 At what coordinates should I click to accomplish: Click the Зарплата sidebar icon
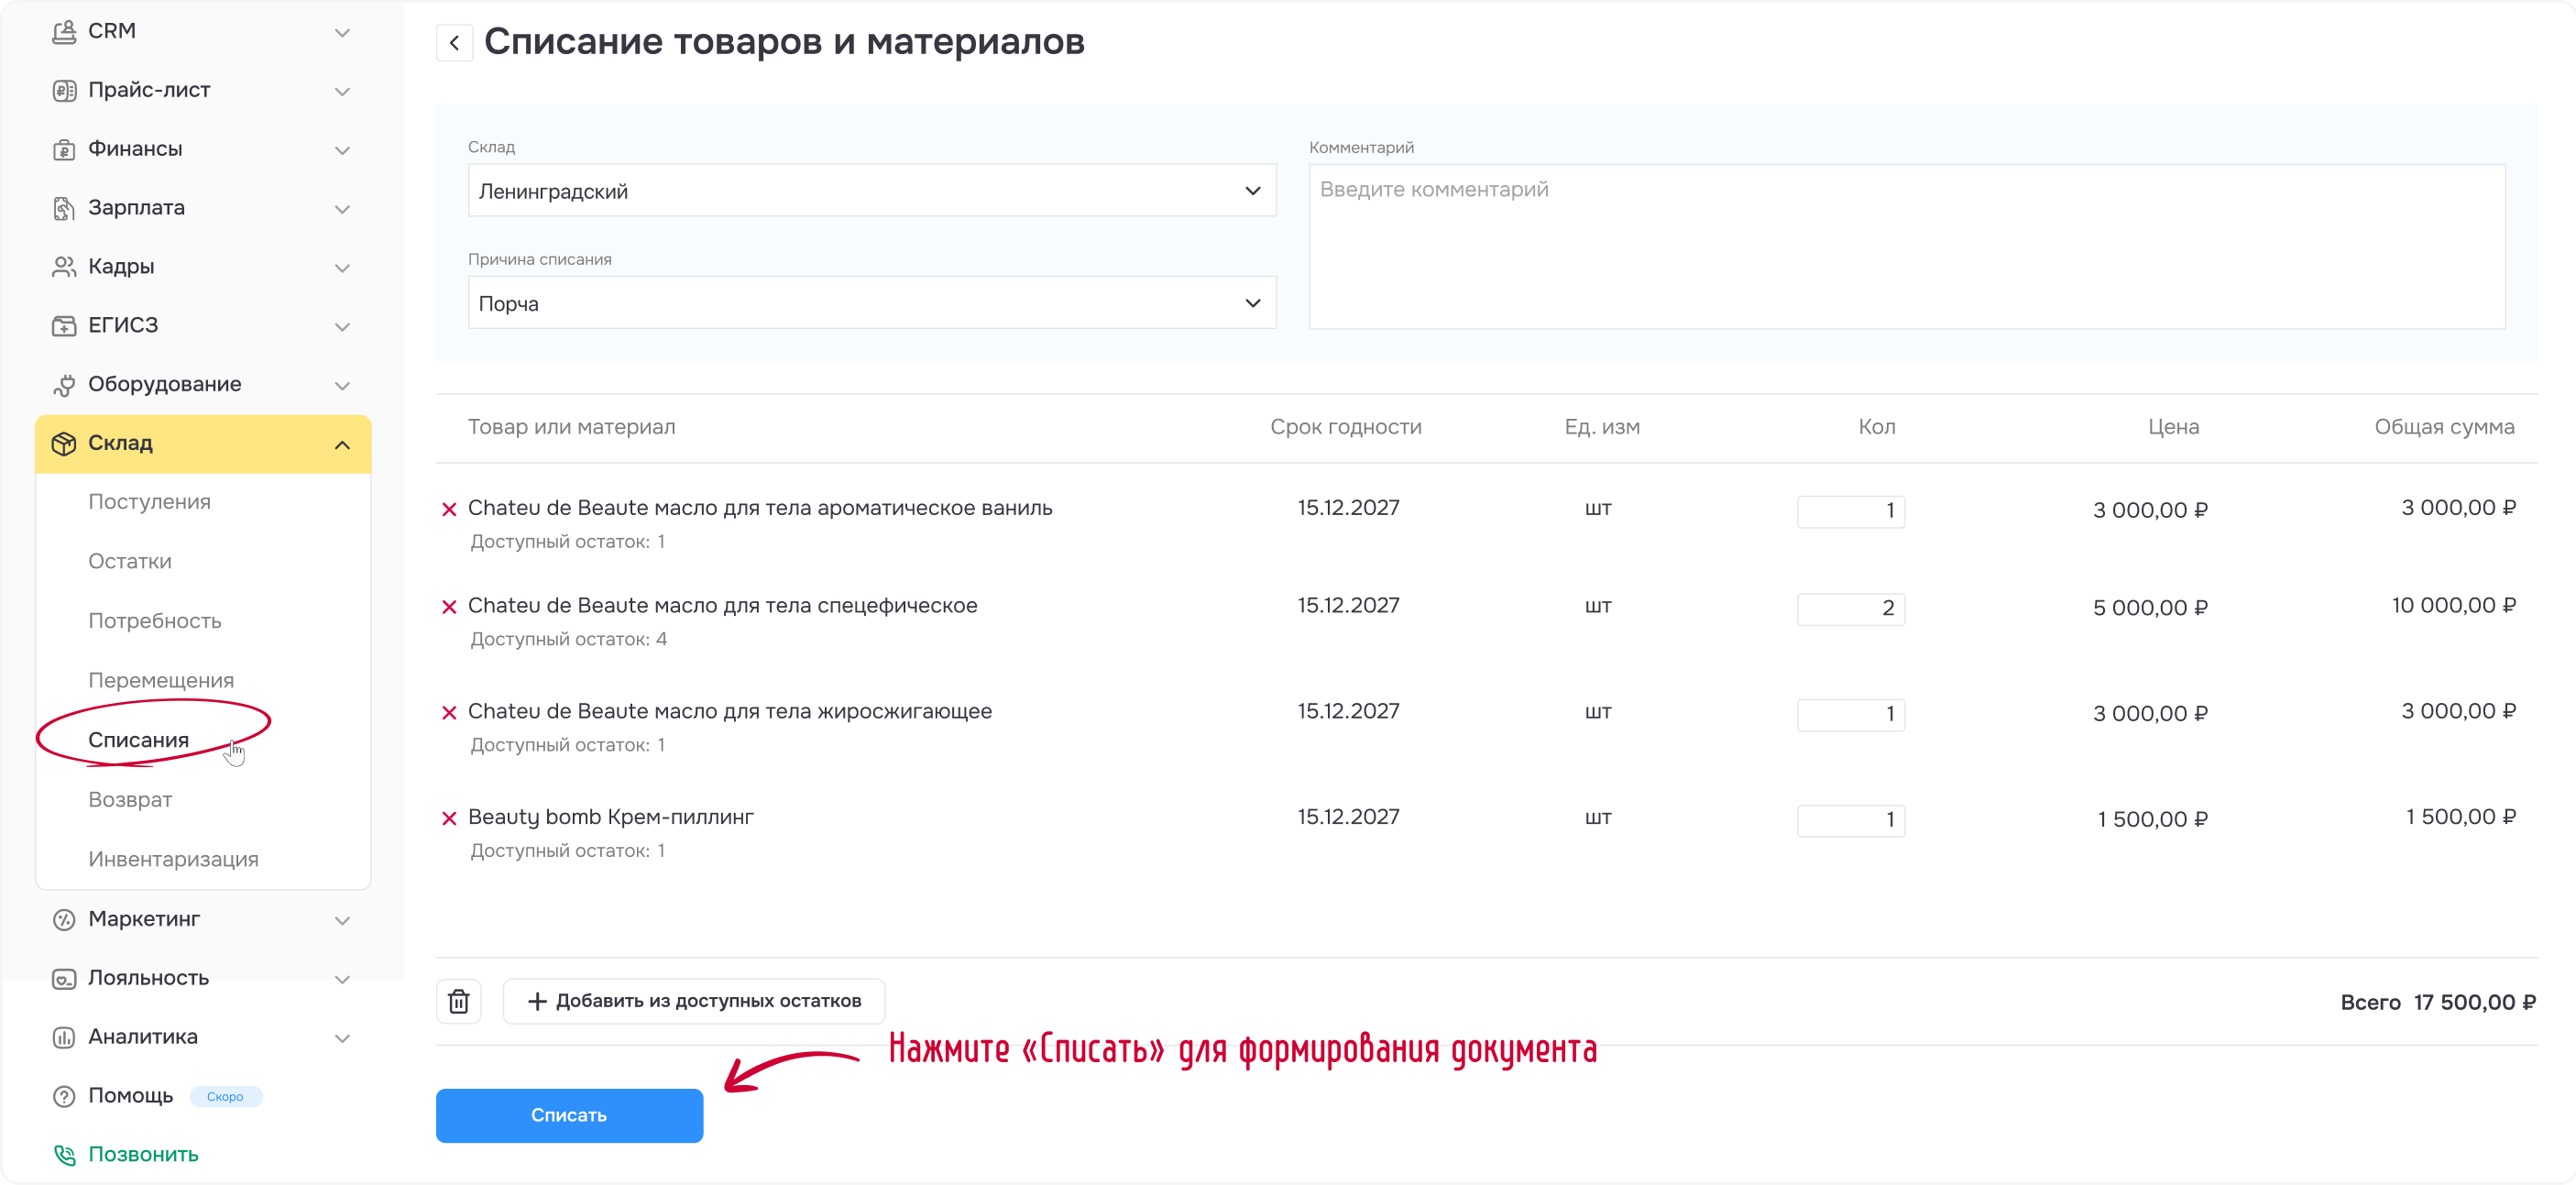[x=64, y=208]
